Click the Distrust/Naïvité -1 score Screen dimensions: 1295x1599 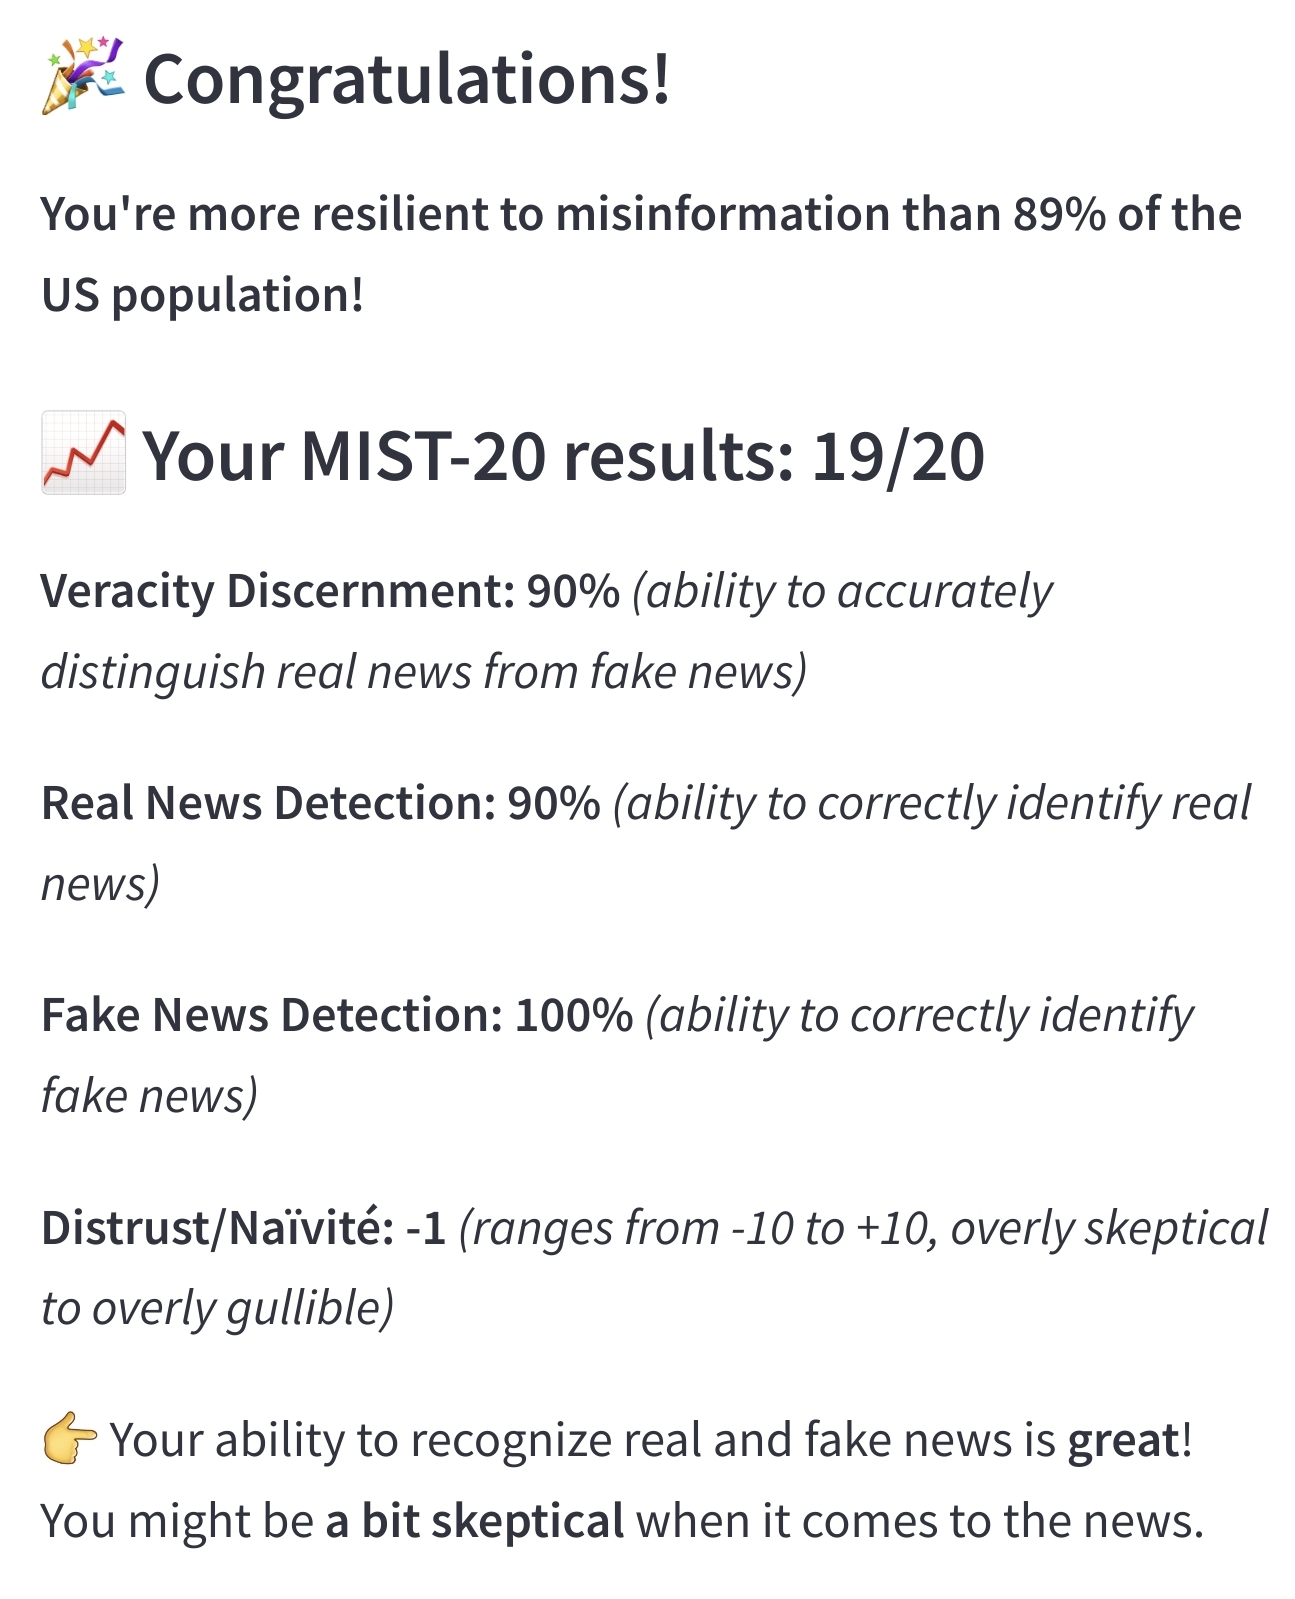pos(243,1228)
